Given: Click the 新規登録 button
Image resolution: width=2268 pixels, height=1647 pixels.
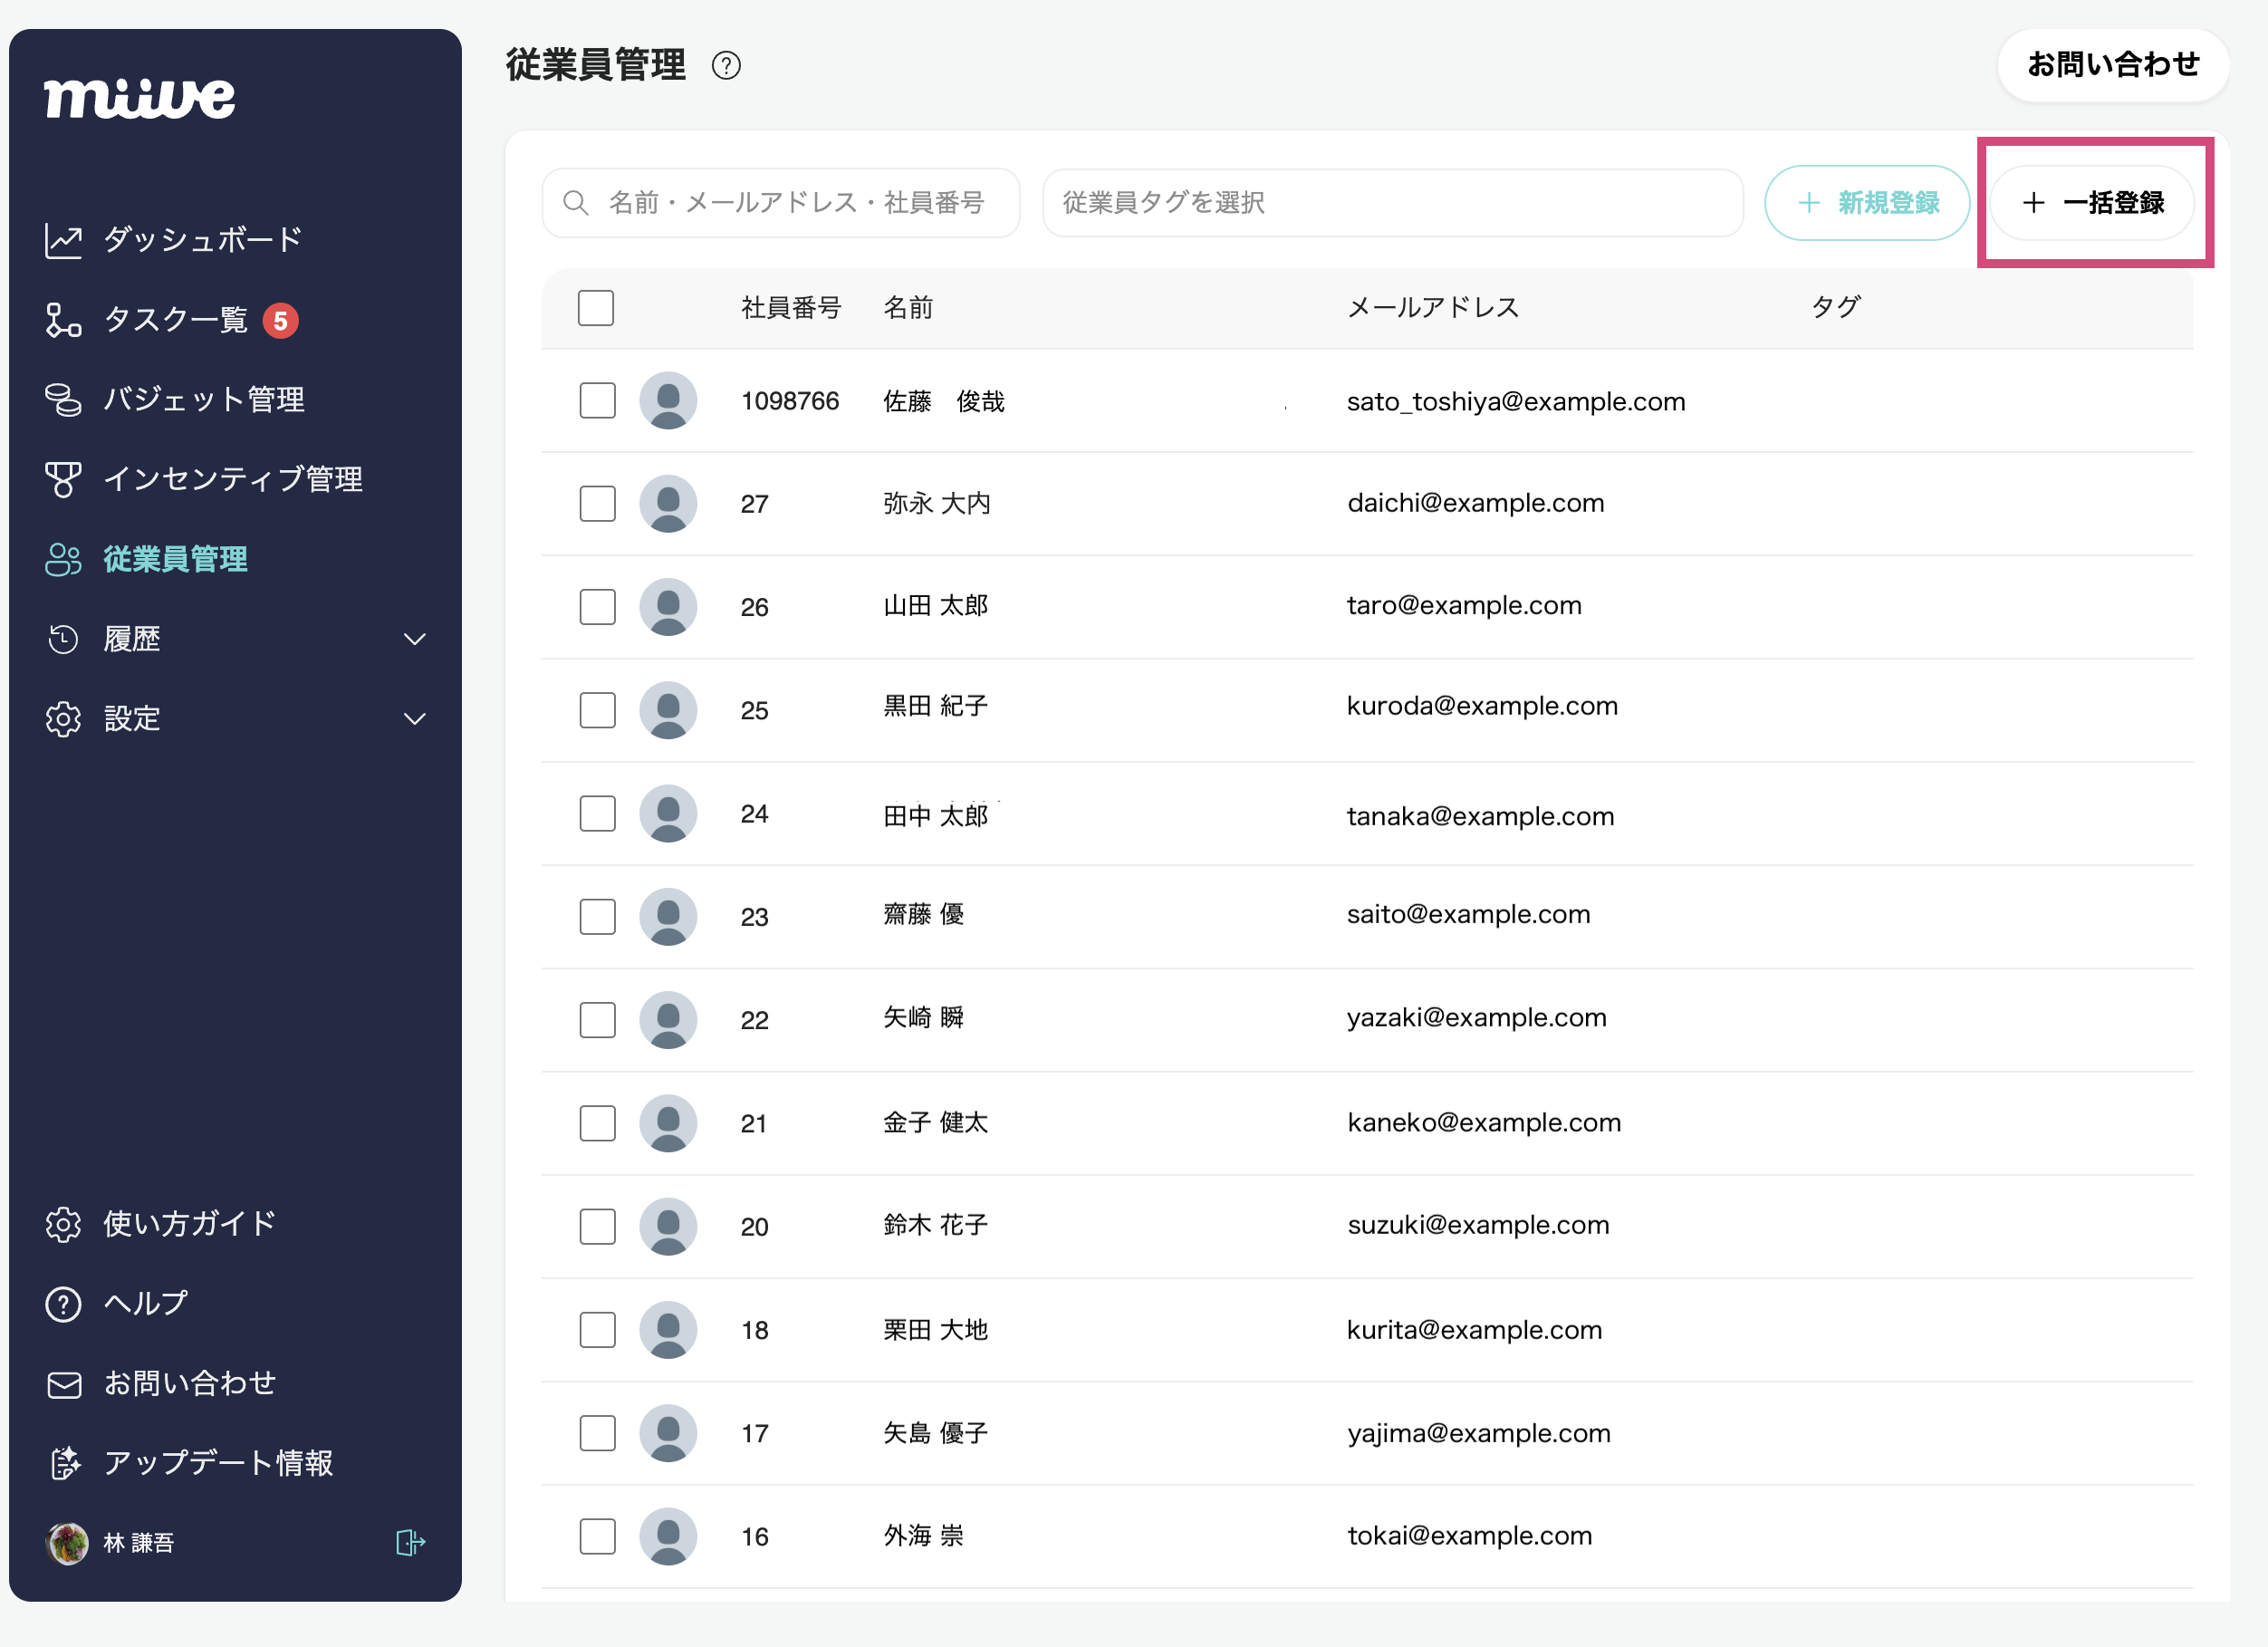Looking at the screenshot, I should 1866,203.
